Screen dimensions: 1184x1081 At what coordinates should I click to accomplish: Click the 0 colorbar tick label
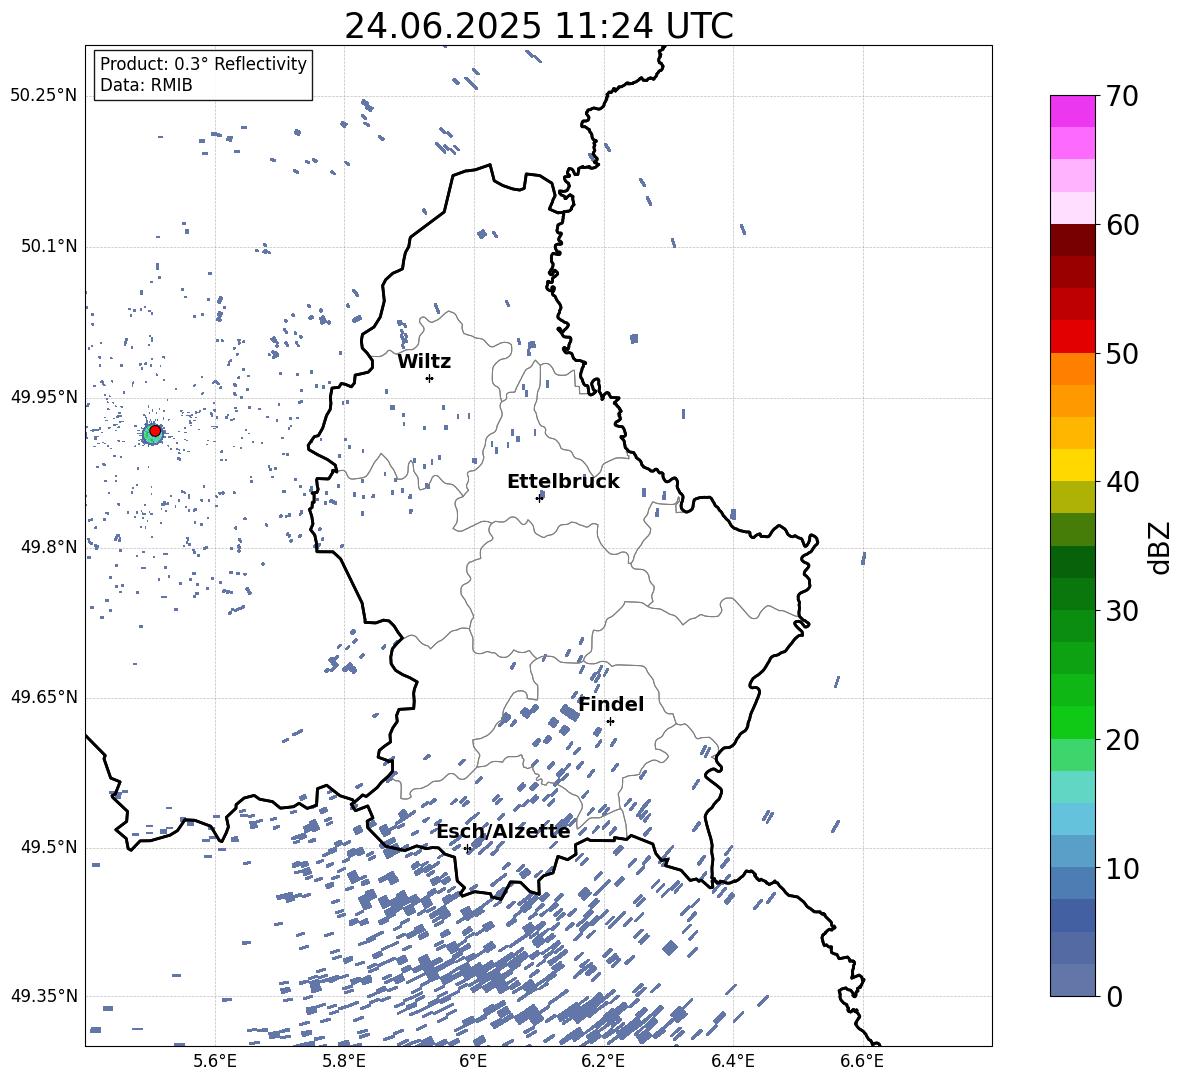tap(1114, 997)
